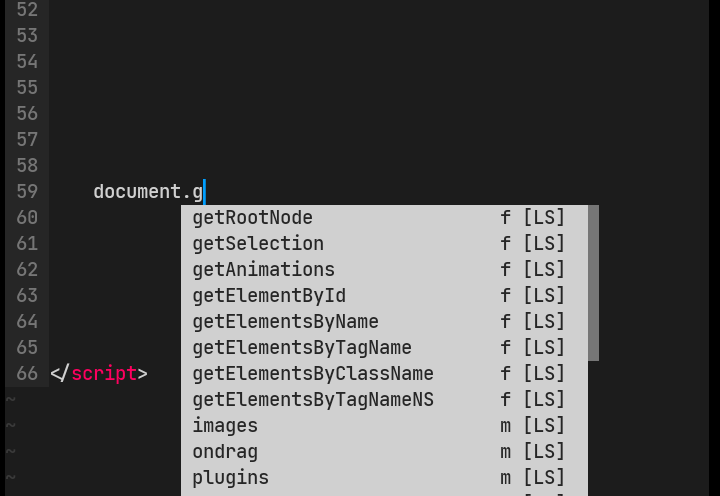Click line number 59 in gutter
The height and width of the screenshot is (496, 720).
pyautogui.click(x=27, y=192)
